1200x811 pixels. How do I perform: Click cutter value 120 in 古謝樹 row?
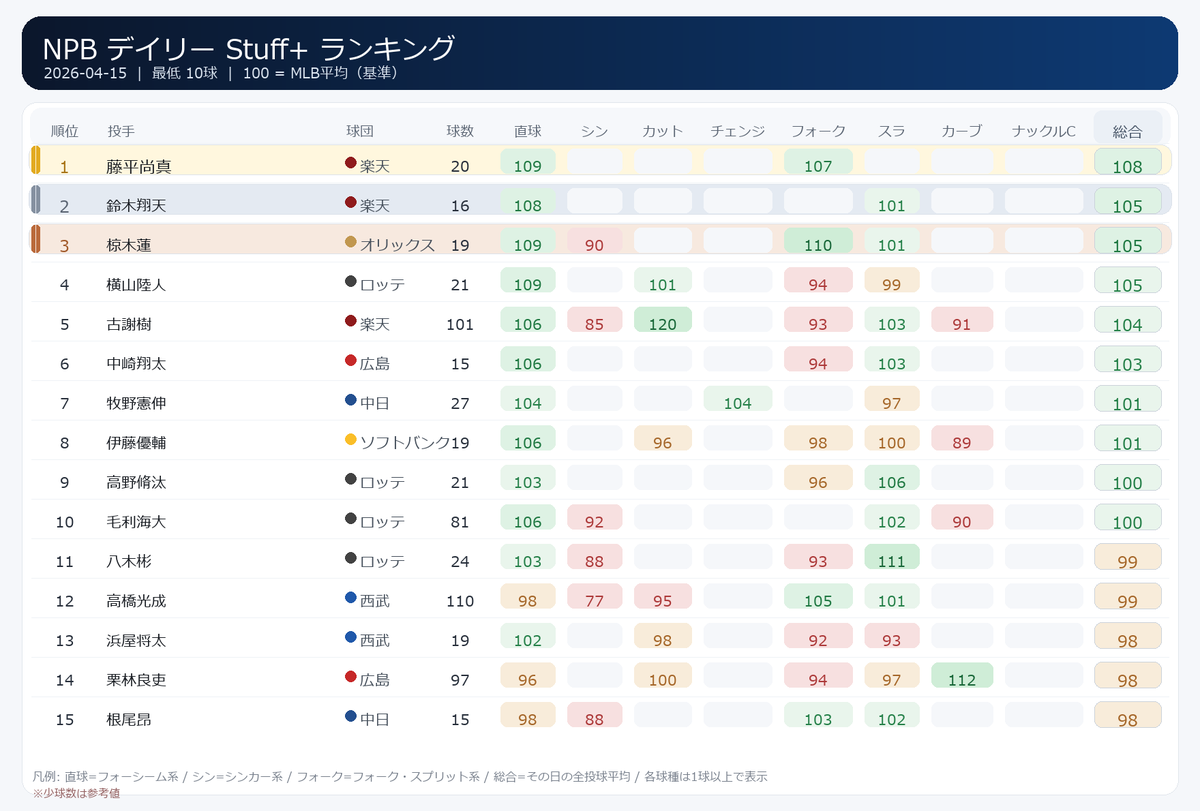tap(663, 320)
